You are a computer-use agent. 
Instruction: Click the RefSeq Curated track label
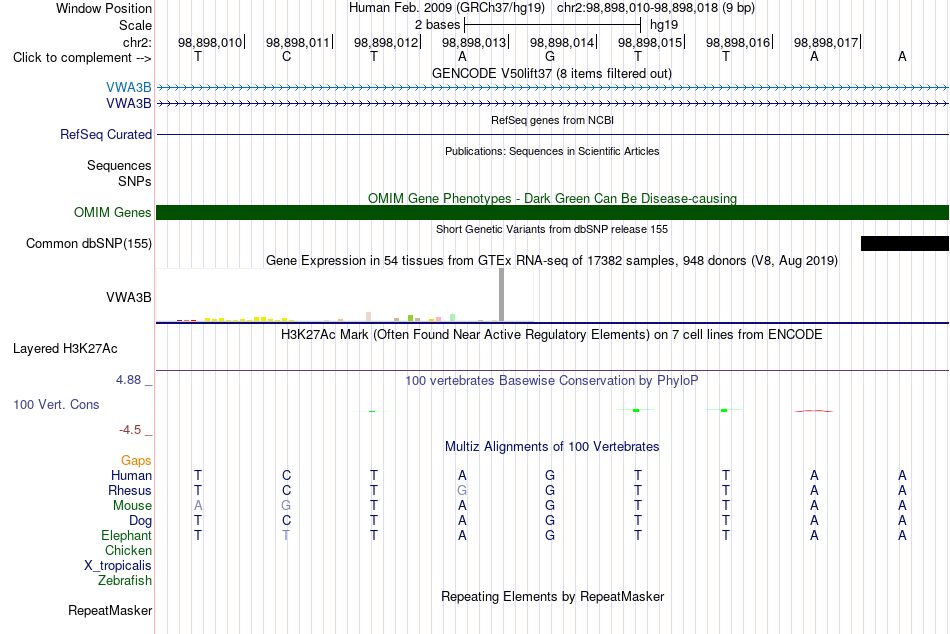tap(105, 135)
